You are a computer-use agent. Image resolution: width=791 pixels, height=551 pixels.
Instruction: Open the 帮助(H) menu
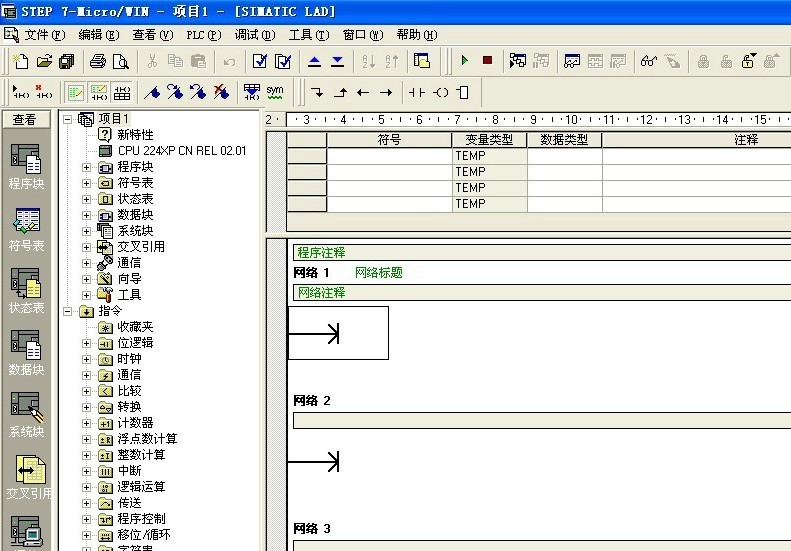point(417,35)
